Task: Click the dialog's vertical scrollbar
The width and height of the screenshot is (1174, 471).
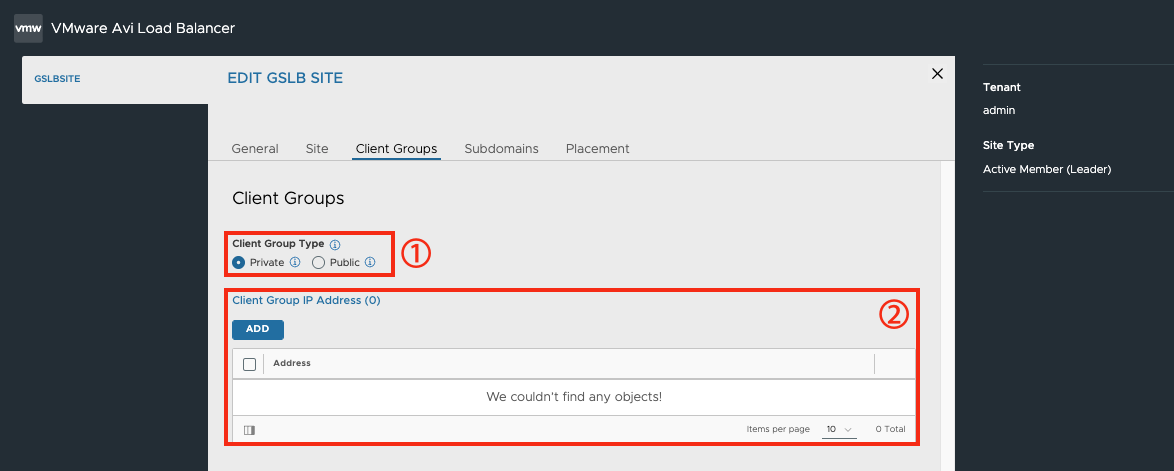Action: 947,314
